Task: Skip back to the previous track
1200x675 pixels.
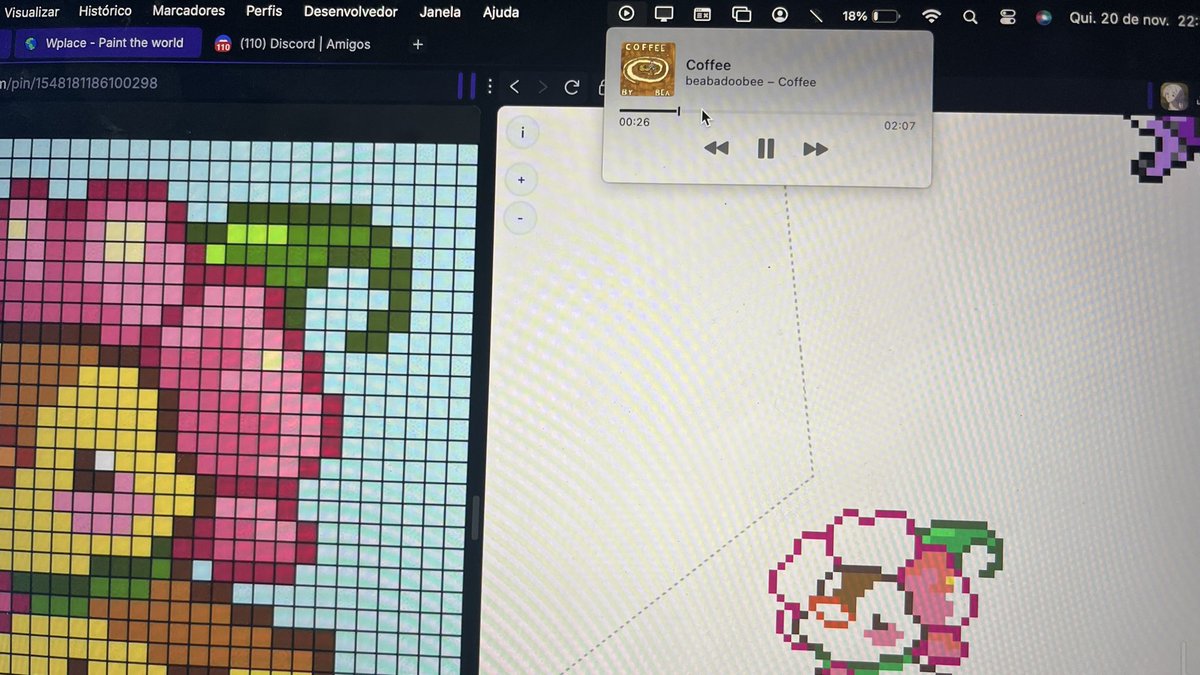Action: click(x=716, y=149)
